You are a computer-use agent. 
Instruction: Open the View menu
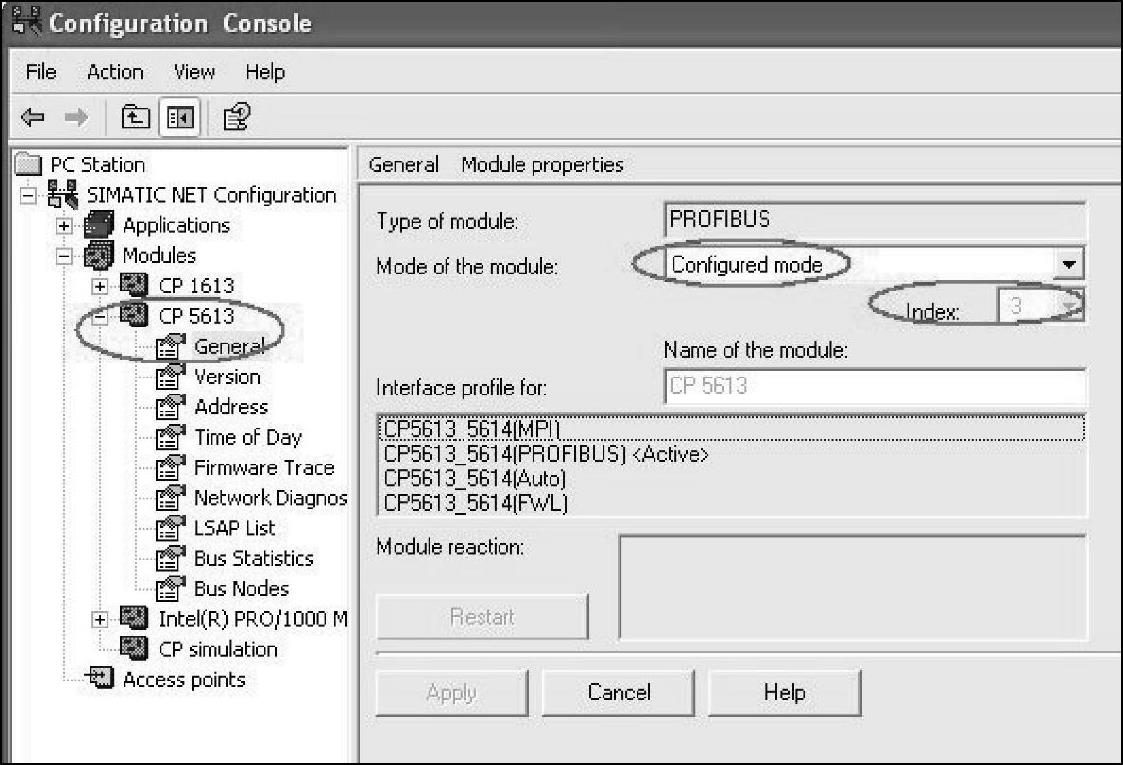(194, 72)
